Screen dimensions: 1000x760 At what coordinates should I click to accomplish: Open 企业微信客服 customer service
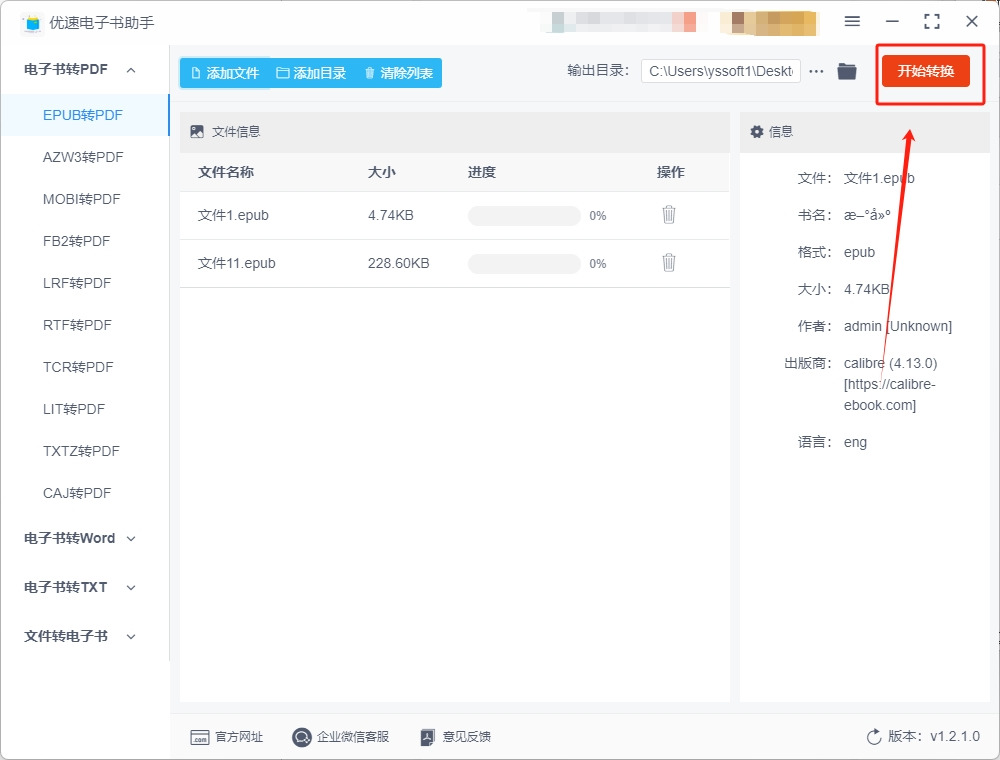click(x=340, y=737)
